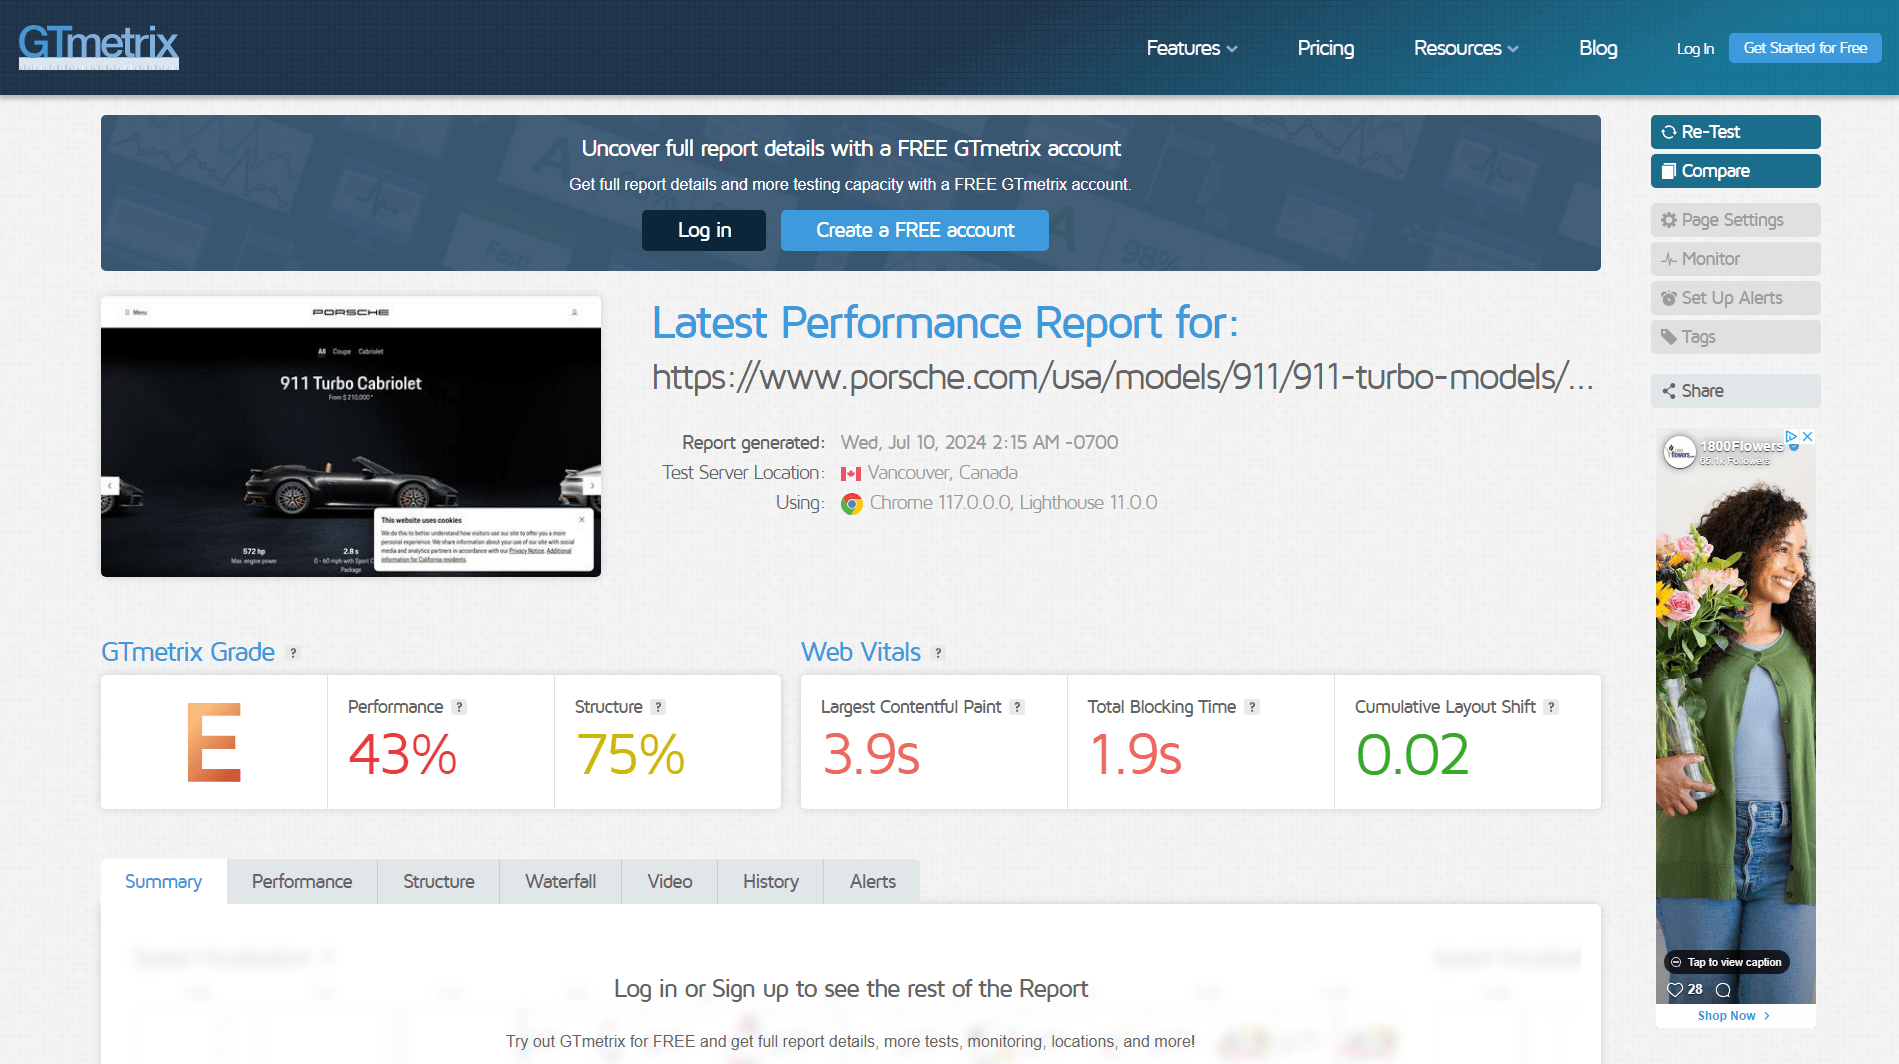This screenshot has height=1064, width=1899.
Task: Click the 1.9s blocking time value
Action: coord(1135,755)
